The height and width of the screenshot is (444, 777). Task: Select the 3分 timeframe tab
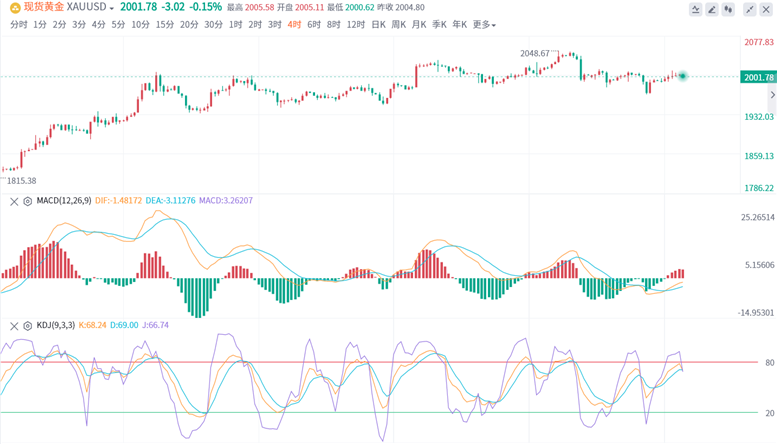(x=79, y=24)
